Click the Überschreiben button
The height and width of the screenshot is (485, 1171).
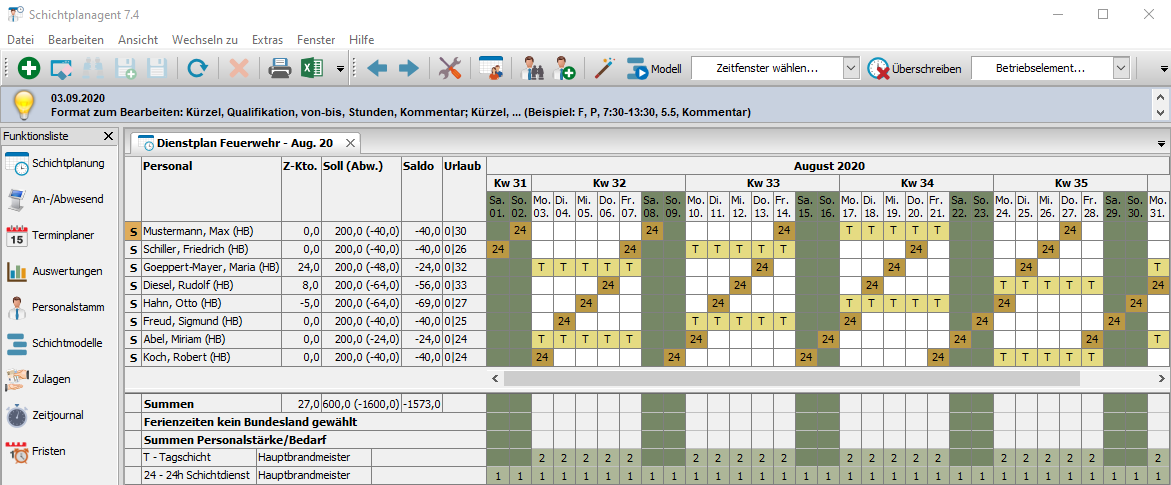915,69
